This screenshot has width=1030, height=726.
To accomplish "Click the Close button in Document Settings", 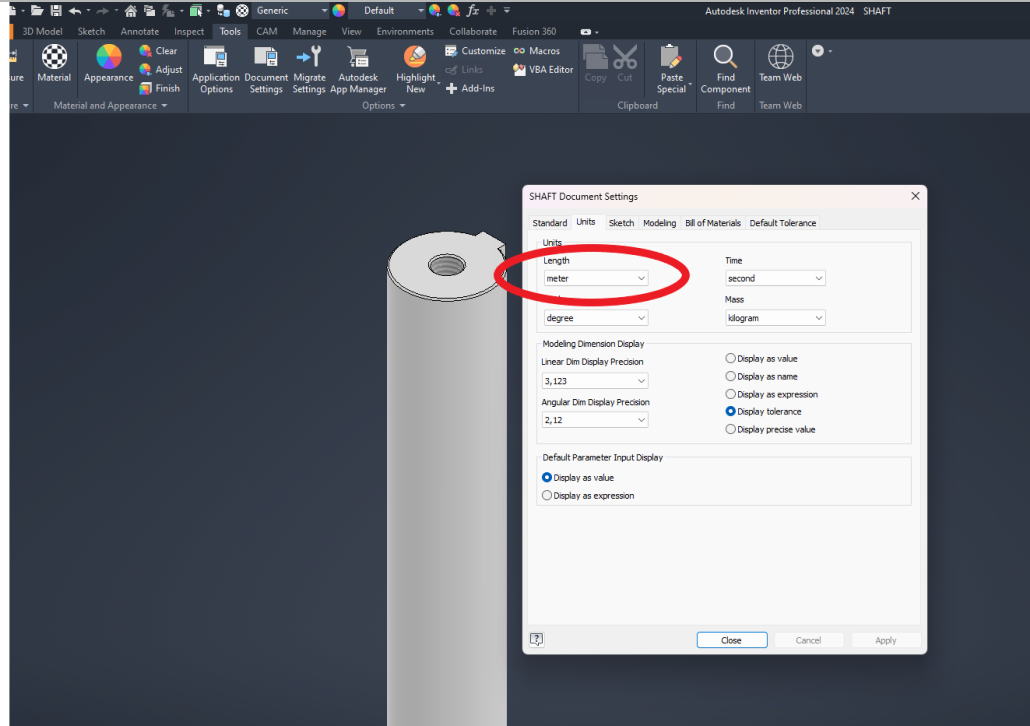I will pos(732,640).
